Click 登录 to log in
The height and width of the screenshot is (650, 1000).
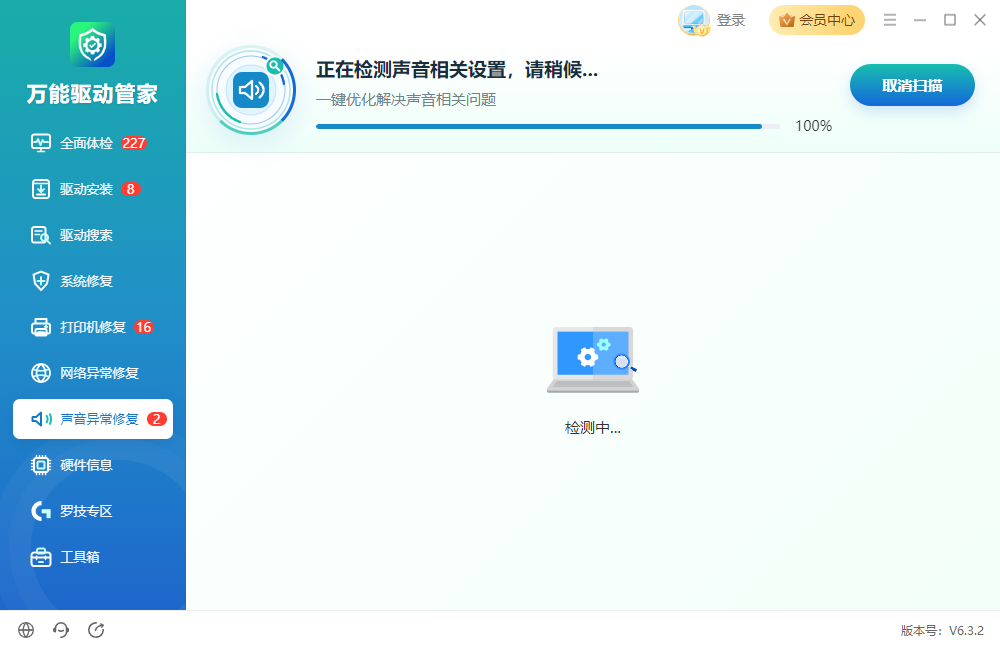click(731, 20)
